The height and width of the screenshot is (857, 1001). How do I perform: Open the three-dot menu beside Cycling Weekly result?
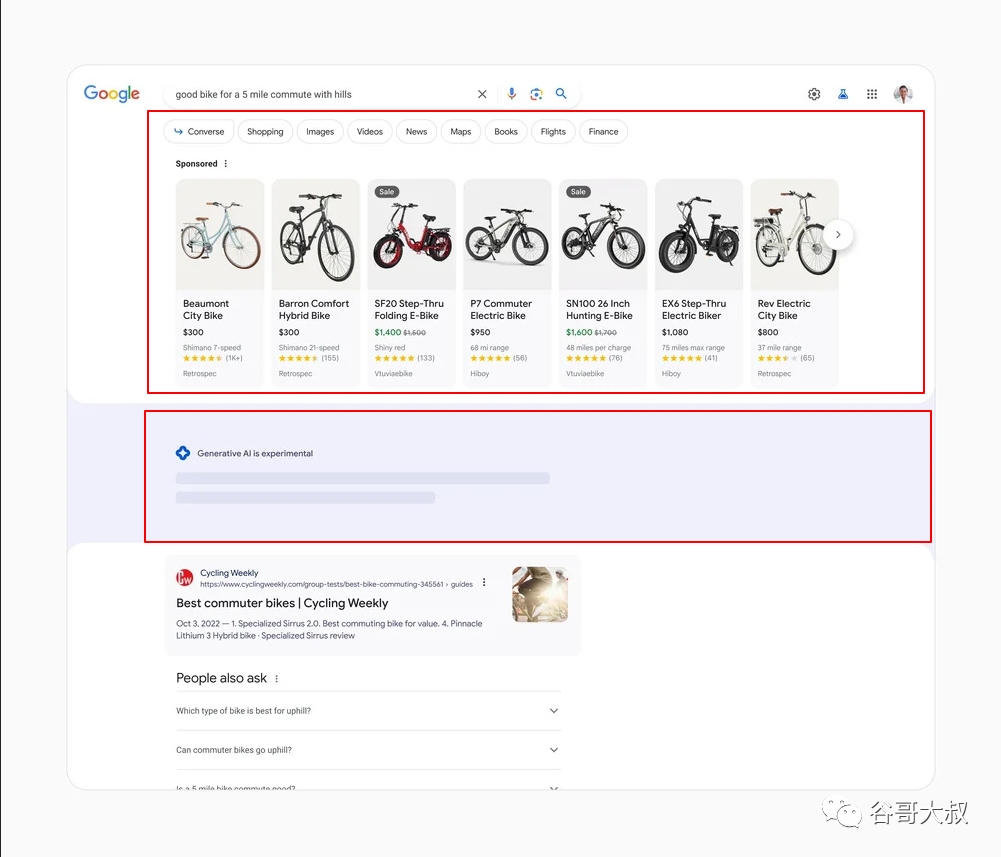click(x=484, y=582)
